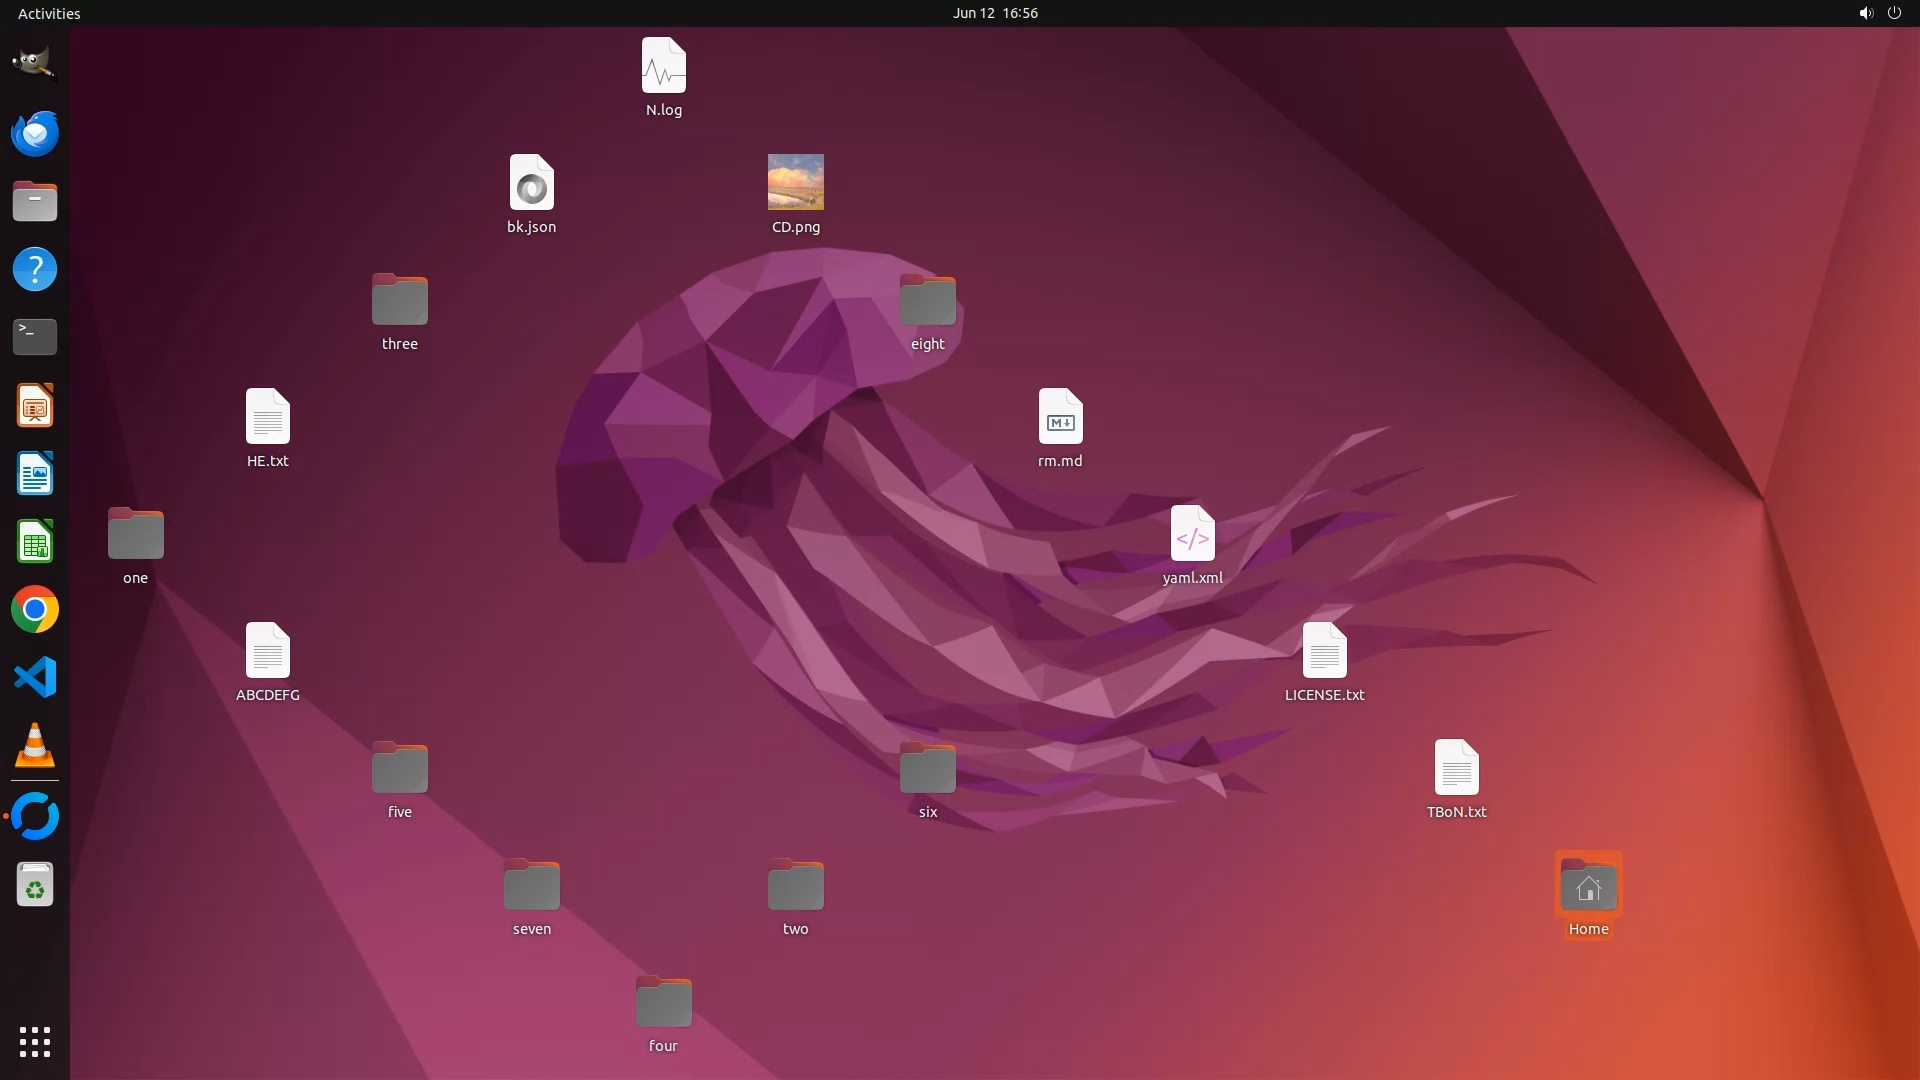Open Visual Studio Code from the dock

tap(34, 677)
